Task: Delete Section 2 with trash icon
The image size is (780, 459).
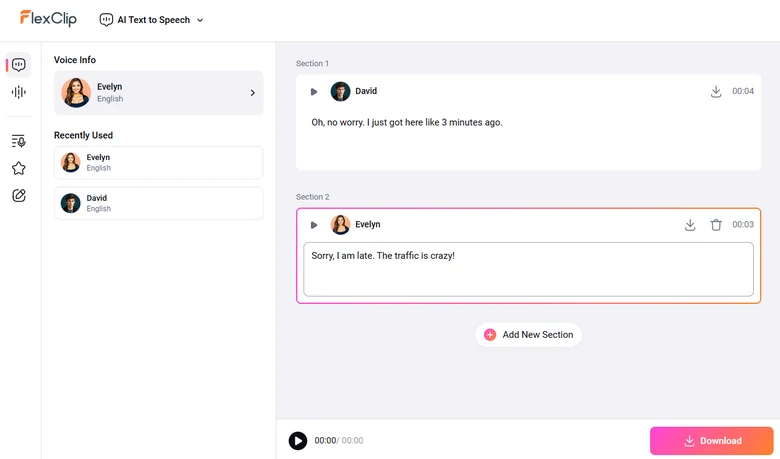Action: click(716, 225)
